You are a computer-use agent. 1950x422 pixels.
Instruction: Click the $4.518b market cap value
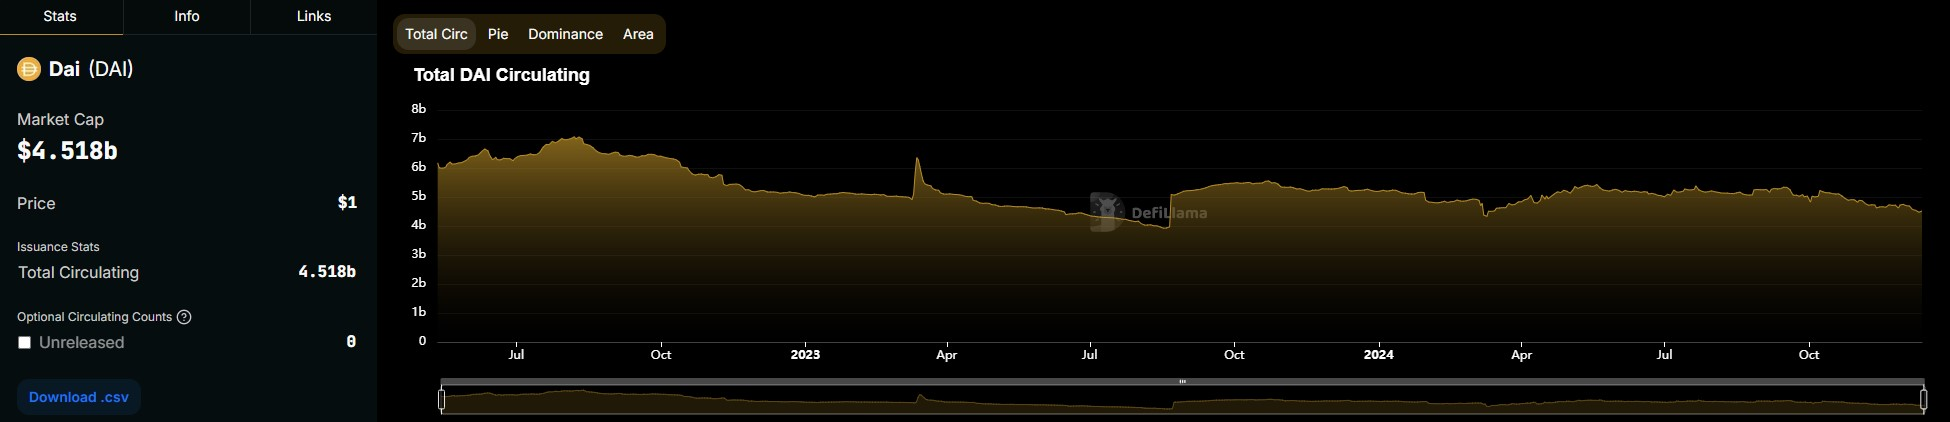(67, 151)
